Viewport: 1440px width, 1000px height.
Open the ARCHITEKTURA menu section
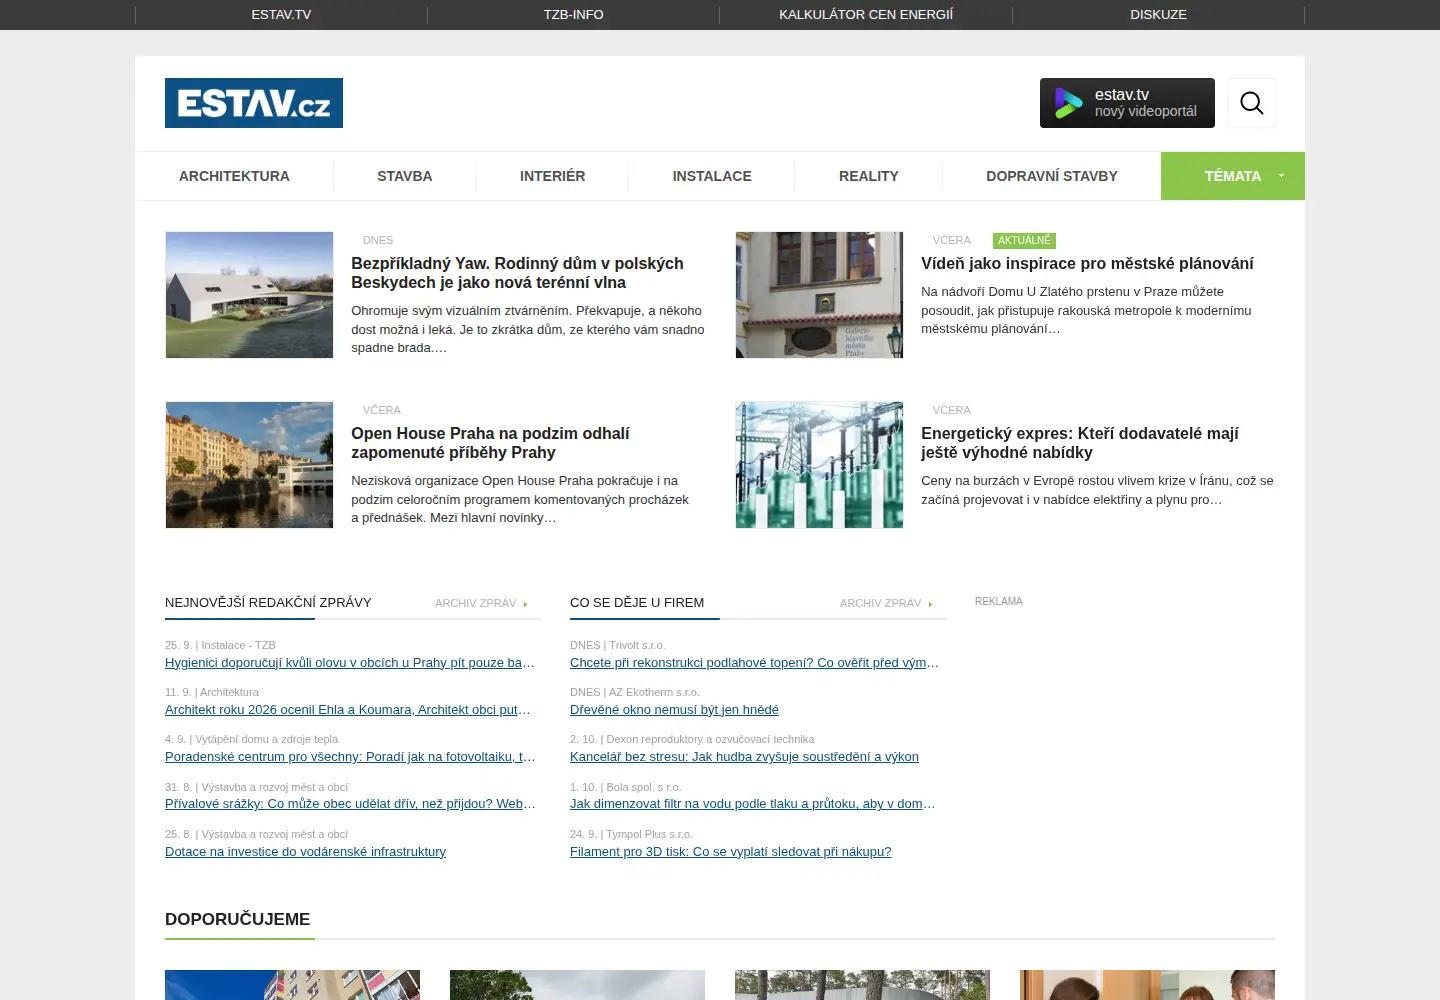pyautogui.click(x=234, y=176)
